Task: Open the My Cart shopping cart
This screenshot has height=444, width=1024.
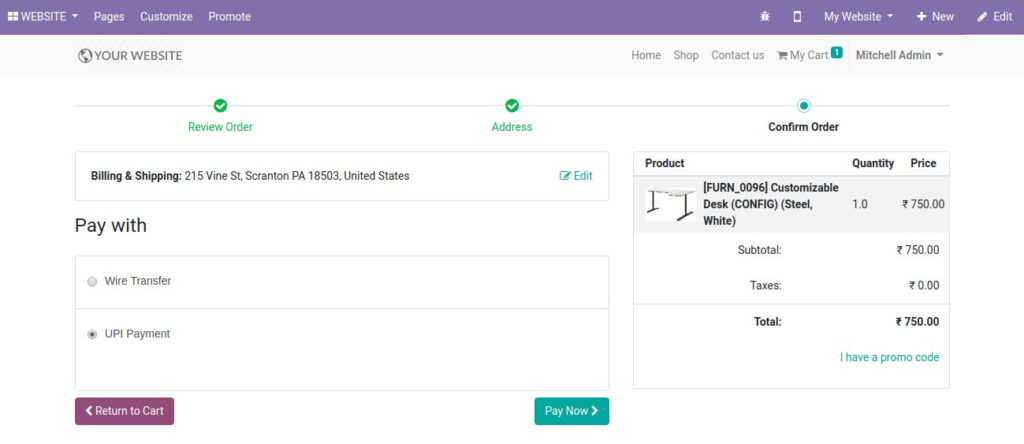Action: (x=808, y=55)
